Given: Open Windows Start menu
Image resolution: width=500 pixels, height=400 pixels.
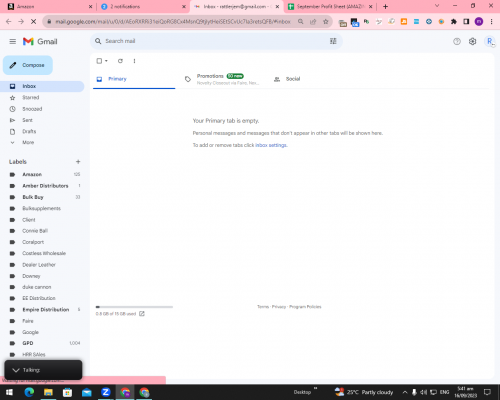Looking at the screenshot, I should (x=9, y=392).
